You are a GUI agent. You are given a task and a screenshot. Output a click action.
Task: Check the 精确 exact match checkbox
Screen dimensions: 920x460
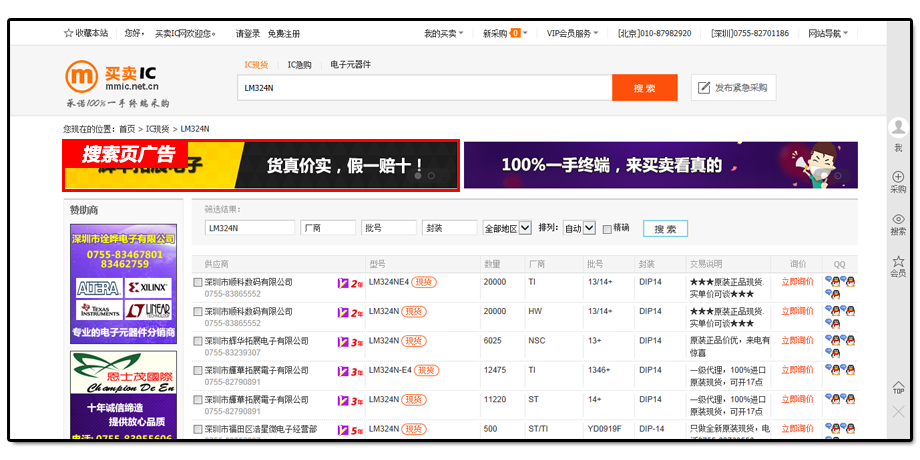point(607,229)
